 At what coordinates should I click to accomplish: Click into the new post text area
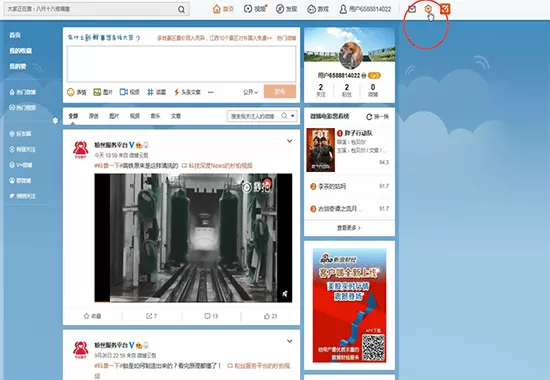(x=181, y=64)
